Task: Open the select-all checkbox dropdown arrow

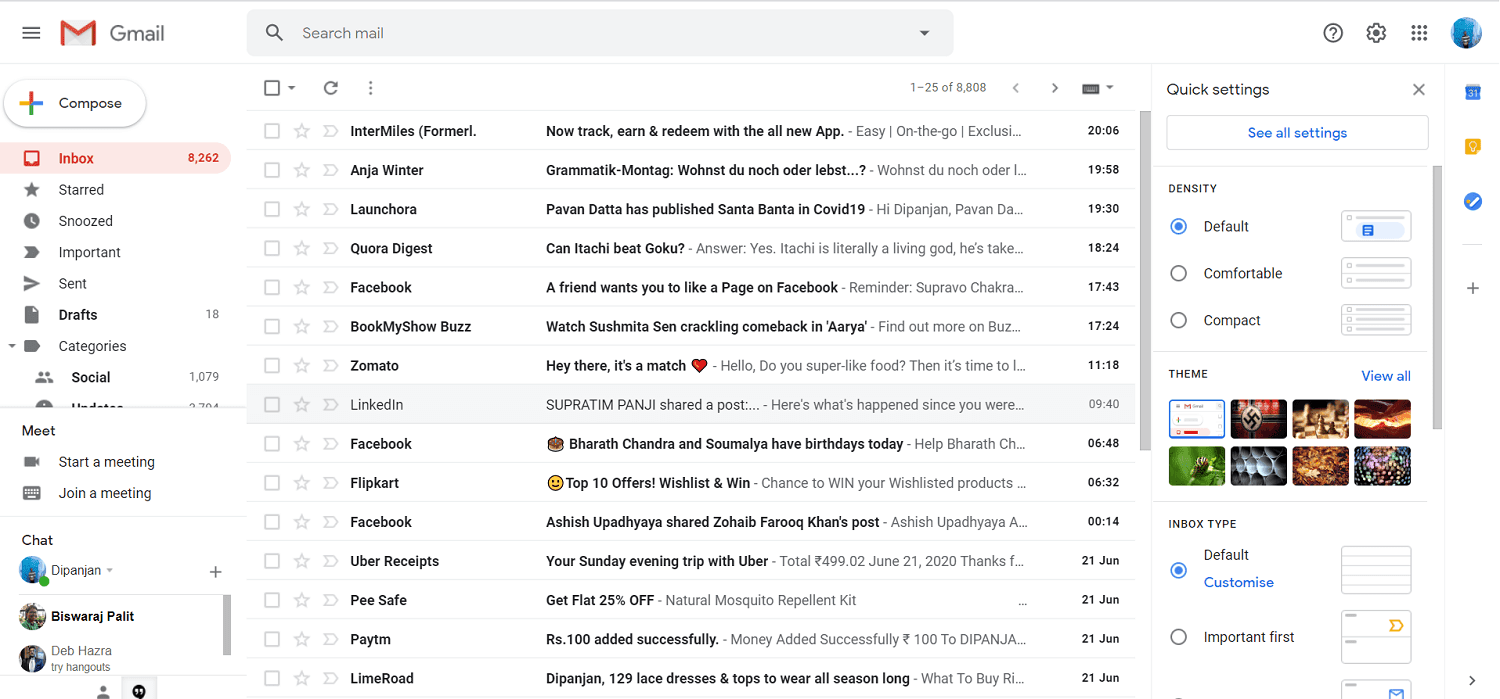Action: pos(292,88)
